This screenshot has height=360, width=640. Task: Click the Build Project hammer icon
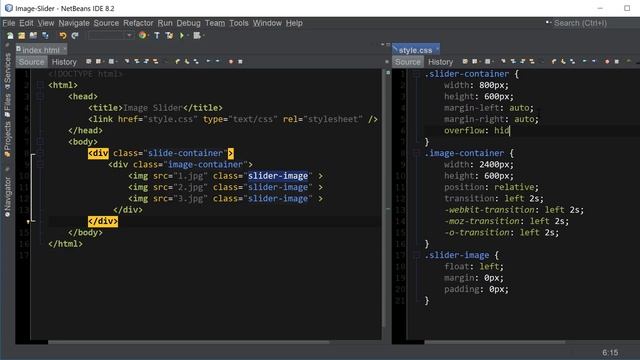pyautogui.click(x=157, y=36)
